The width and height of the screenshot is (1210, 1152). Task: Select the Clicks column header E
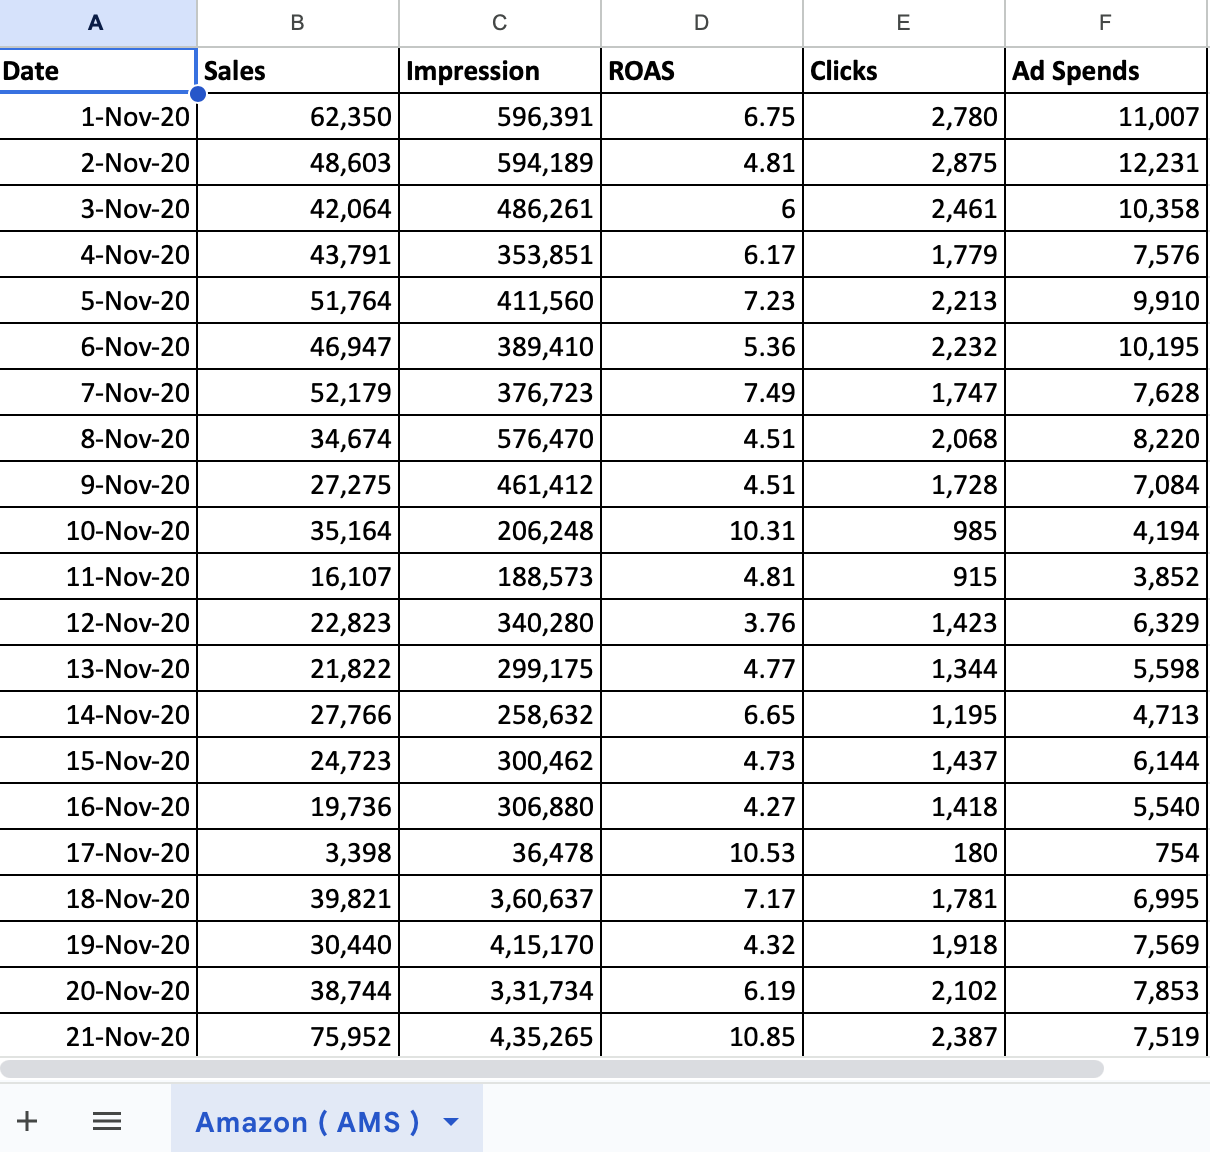click(903, 22)
